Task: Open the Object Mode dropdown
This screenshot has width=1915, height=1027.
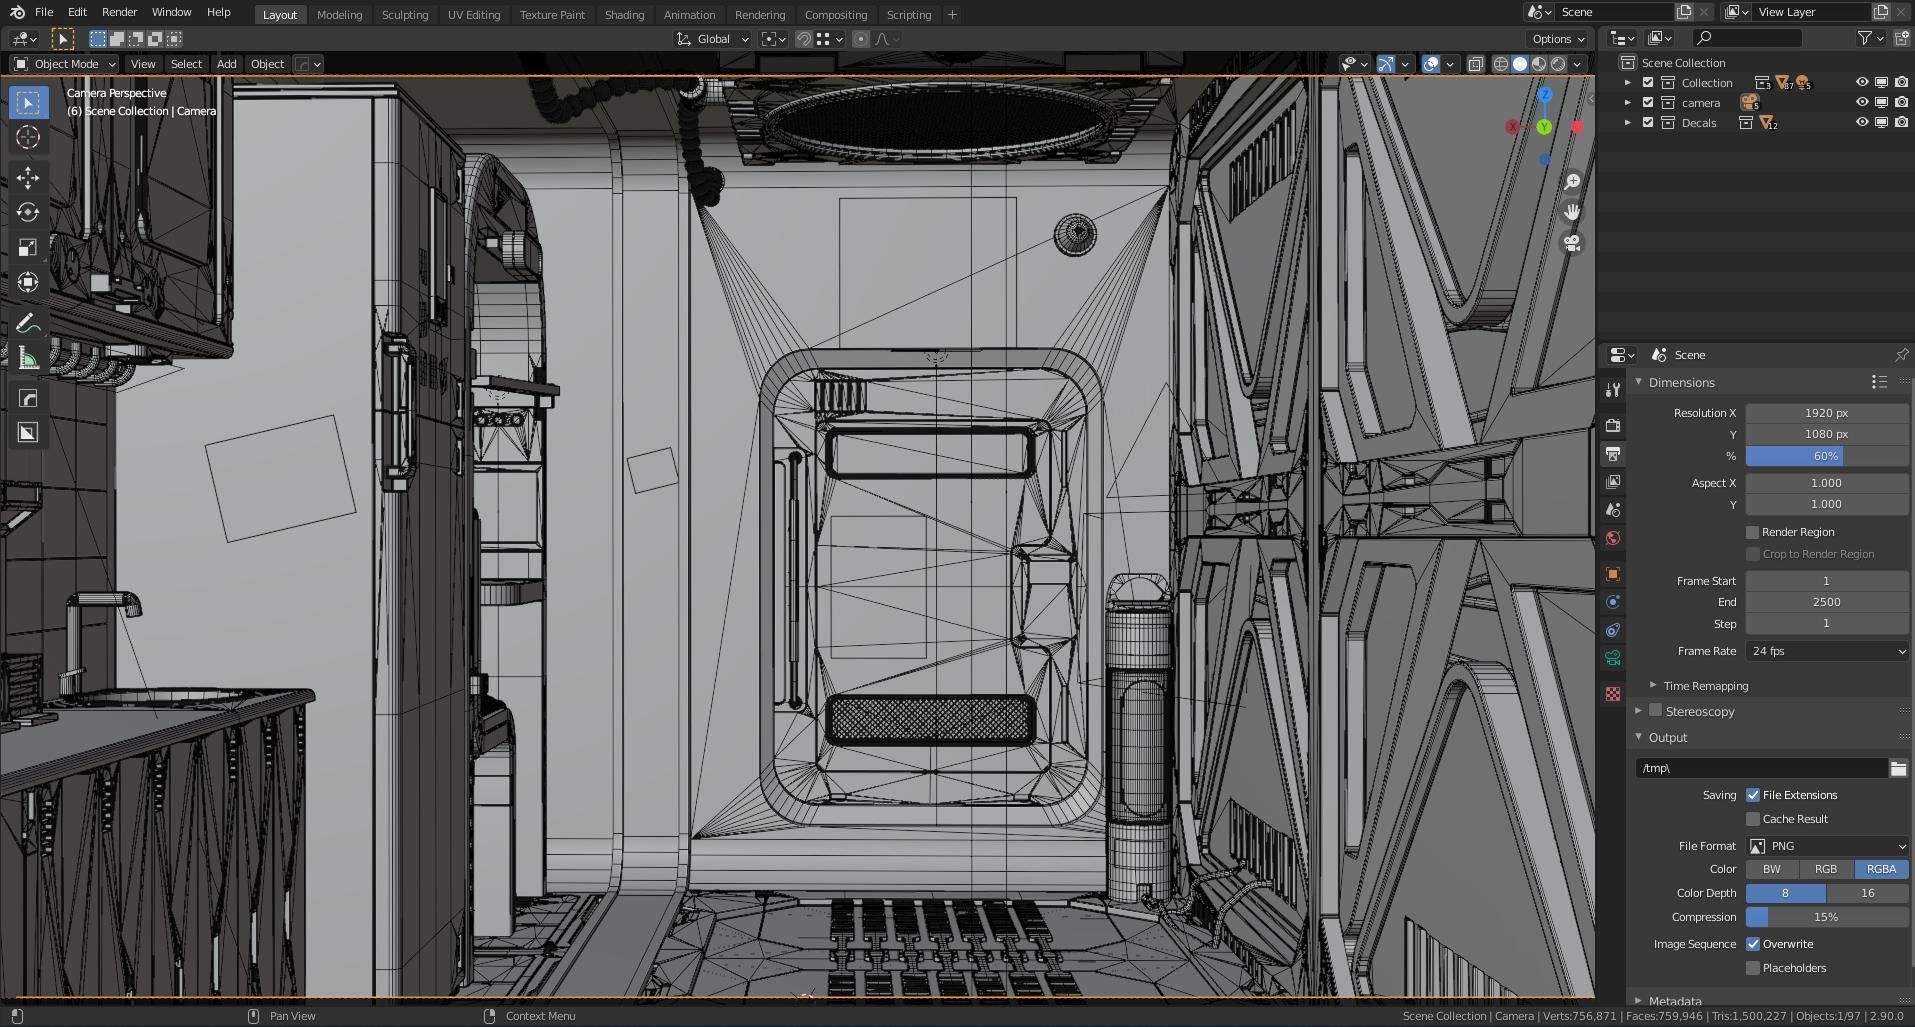Action: pos(64,64)
